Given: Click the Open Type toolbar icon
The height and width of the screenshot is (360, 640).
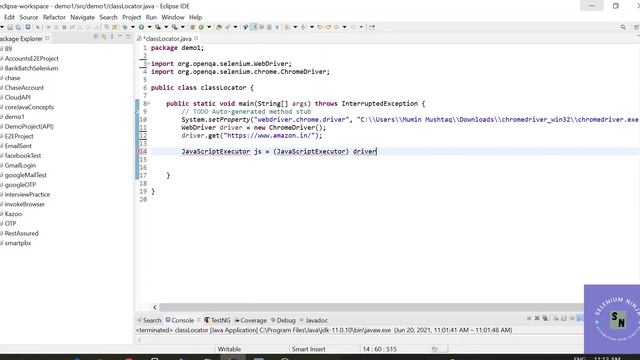Looking at the screenshot, I should [219, 27].
